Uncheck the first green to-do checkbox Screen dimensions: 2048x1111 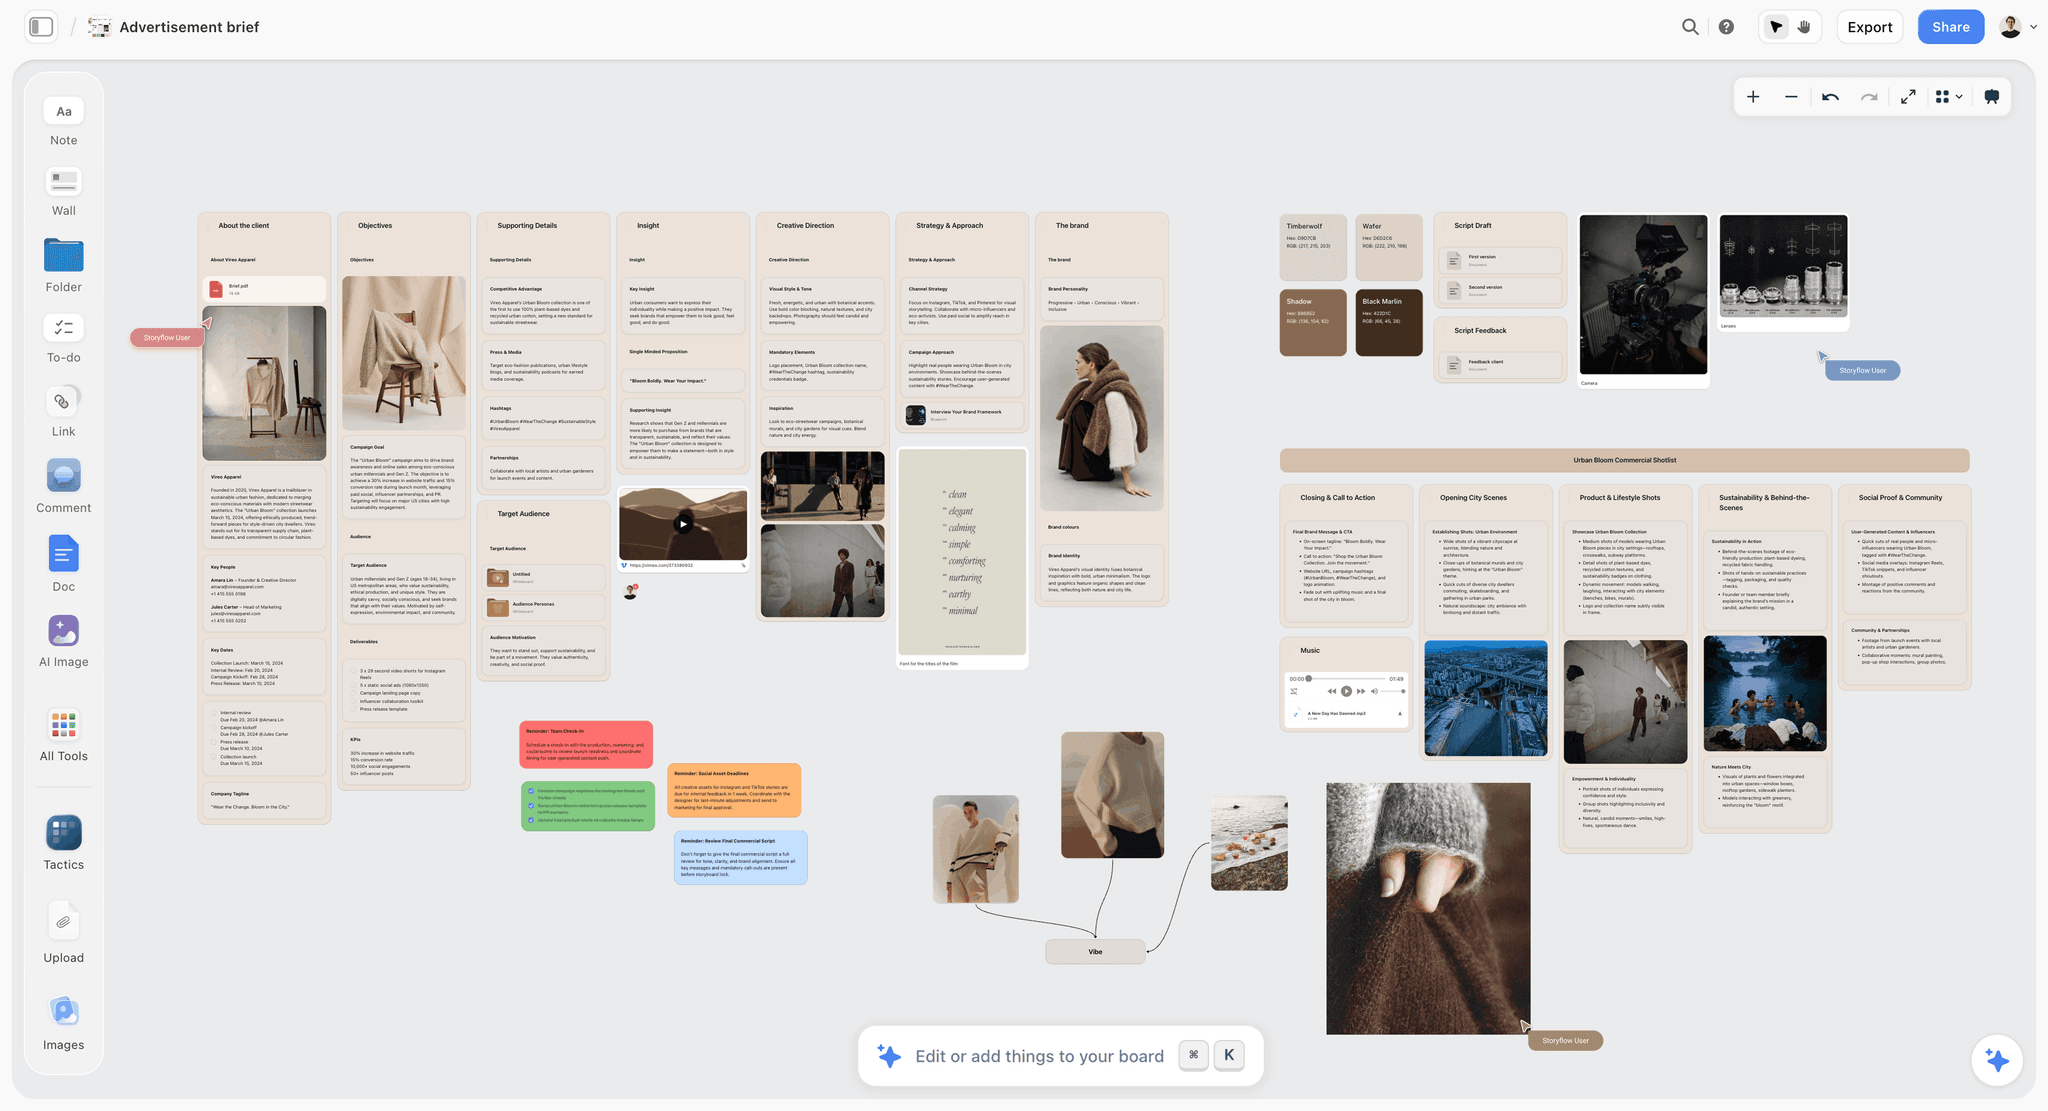pos(531,791)
